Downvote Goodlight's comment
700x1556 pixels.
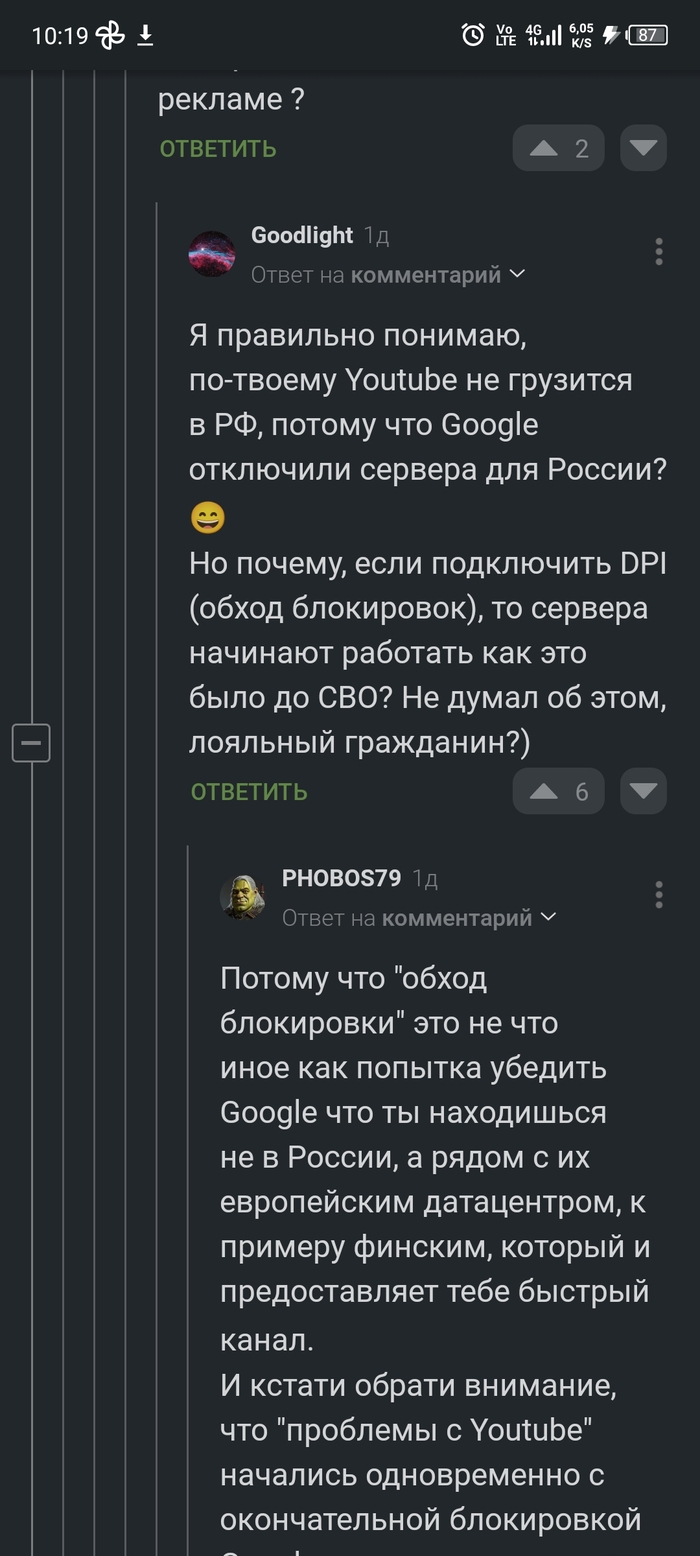(x=643, y=792)
